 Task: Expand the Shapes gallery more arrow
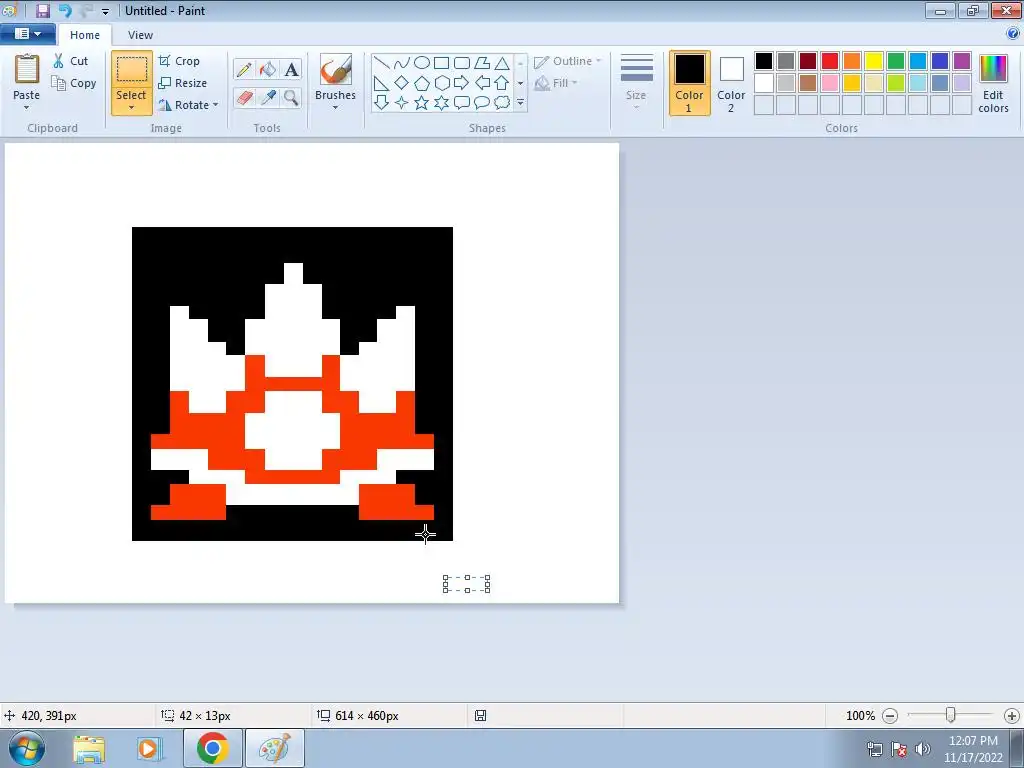tap(520, 103)
